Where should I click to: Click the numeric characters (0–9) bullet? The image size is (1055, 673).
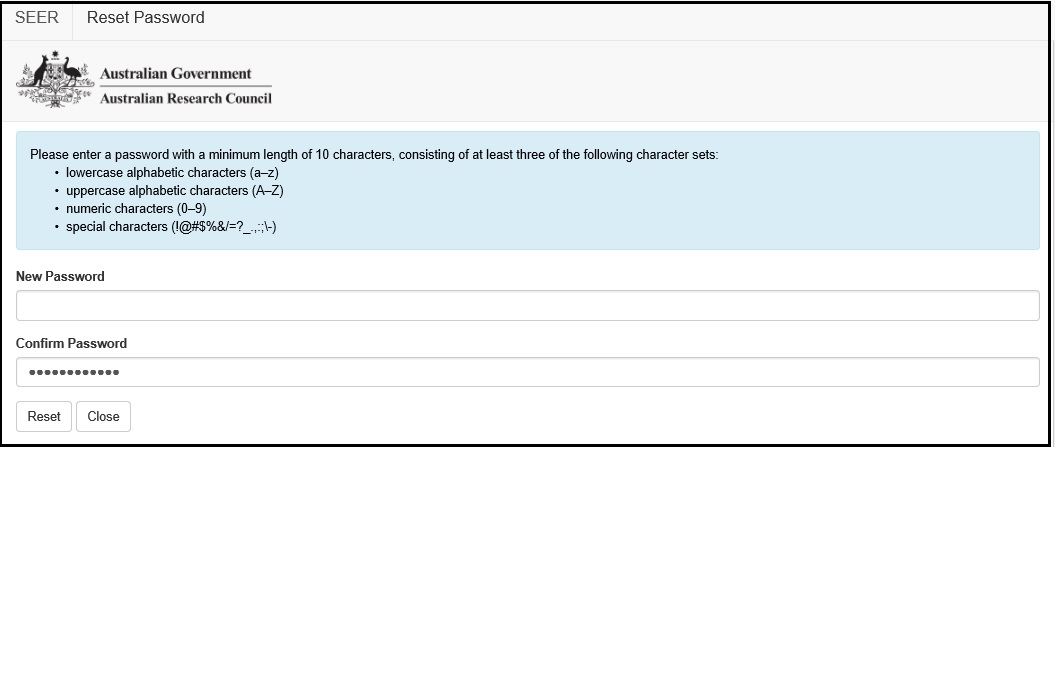pos(136,209)
